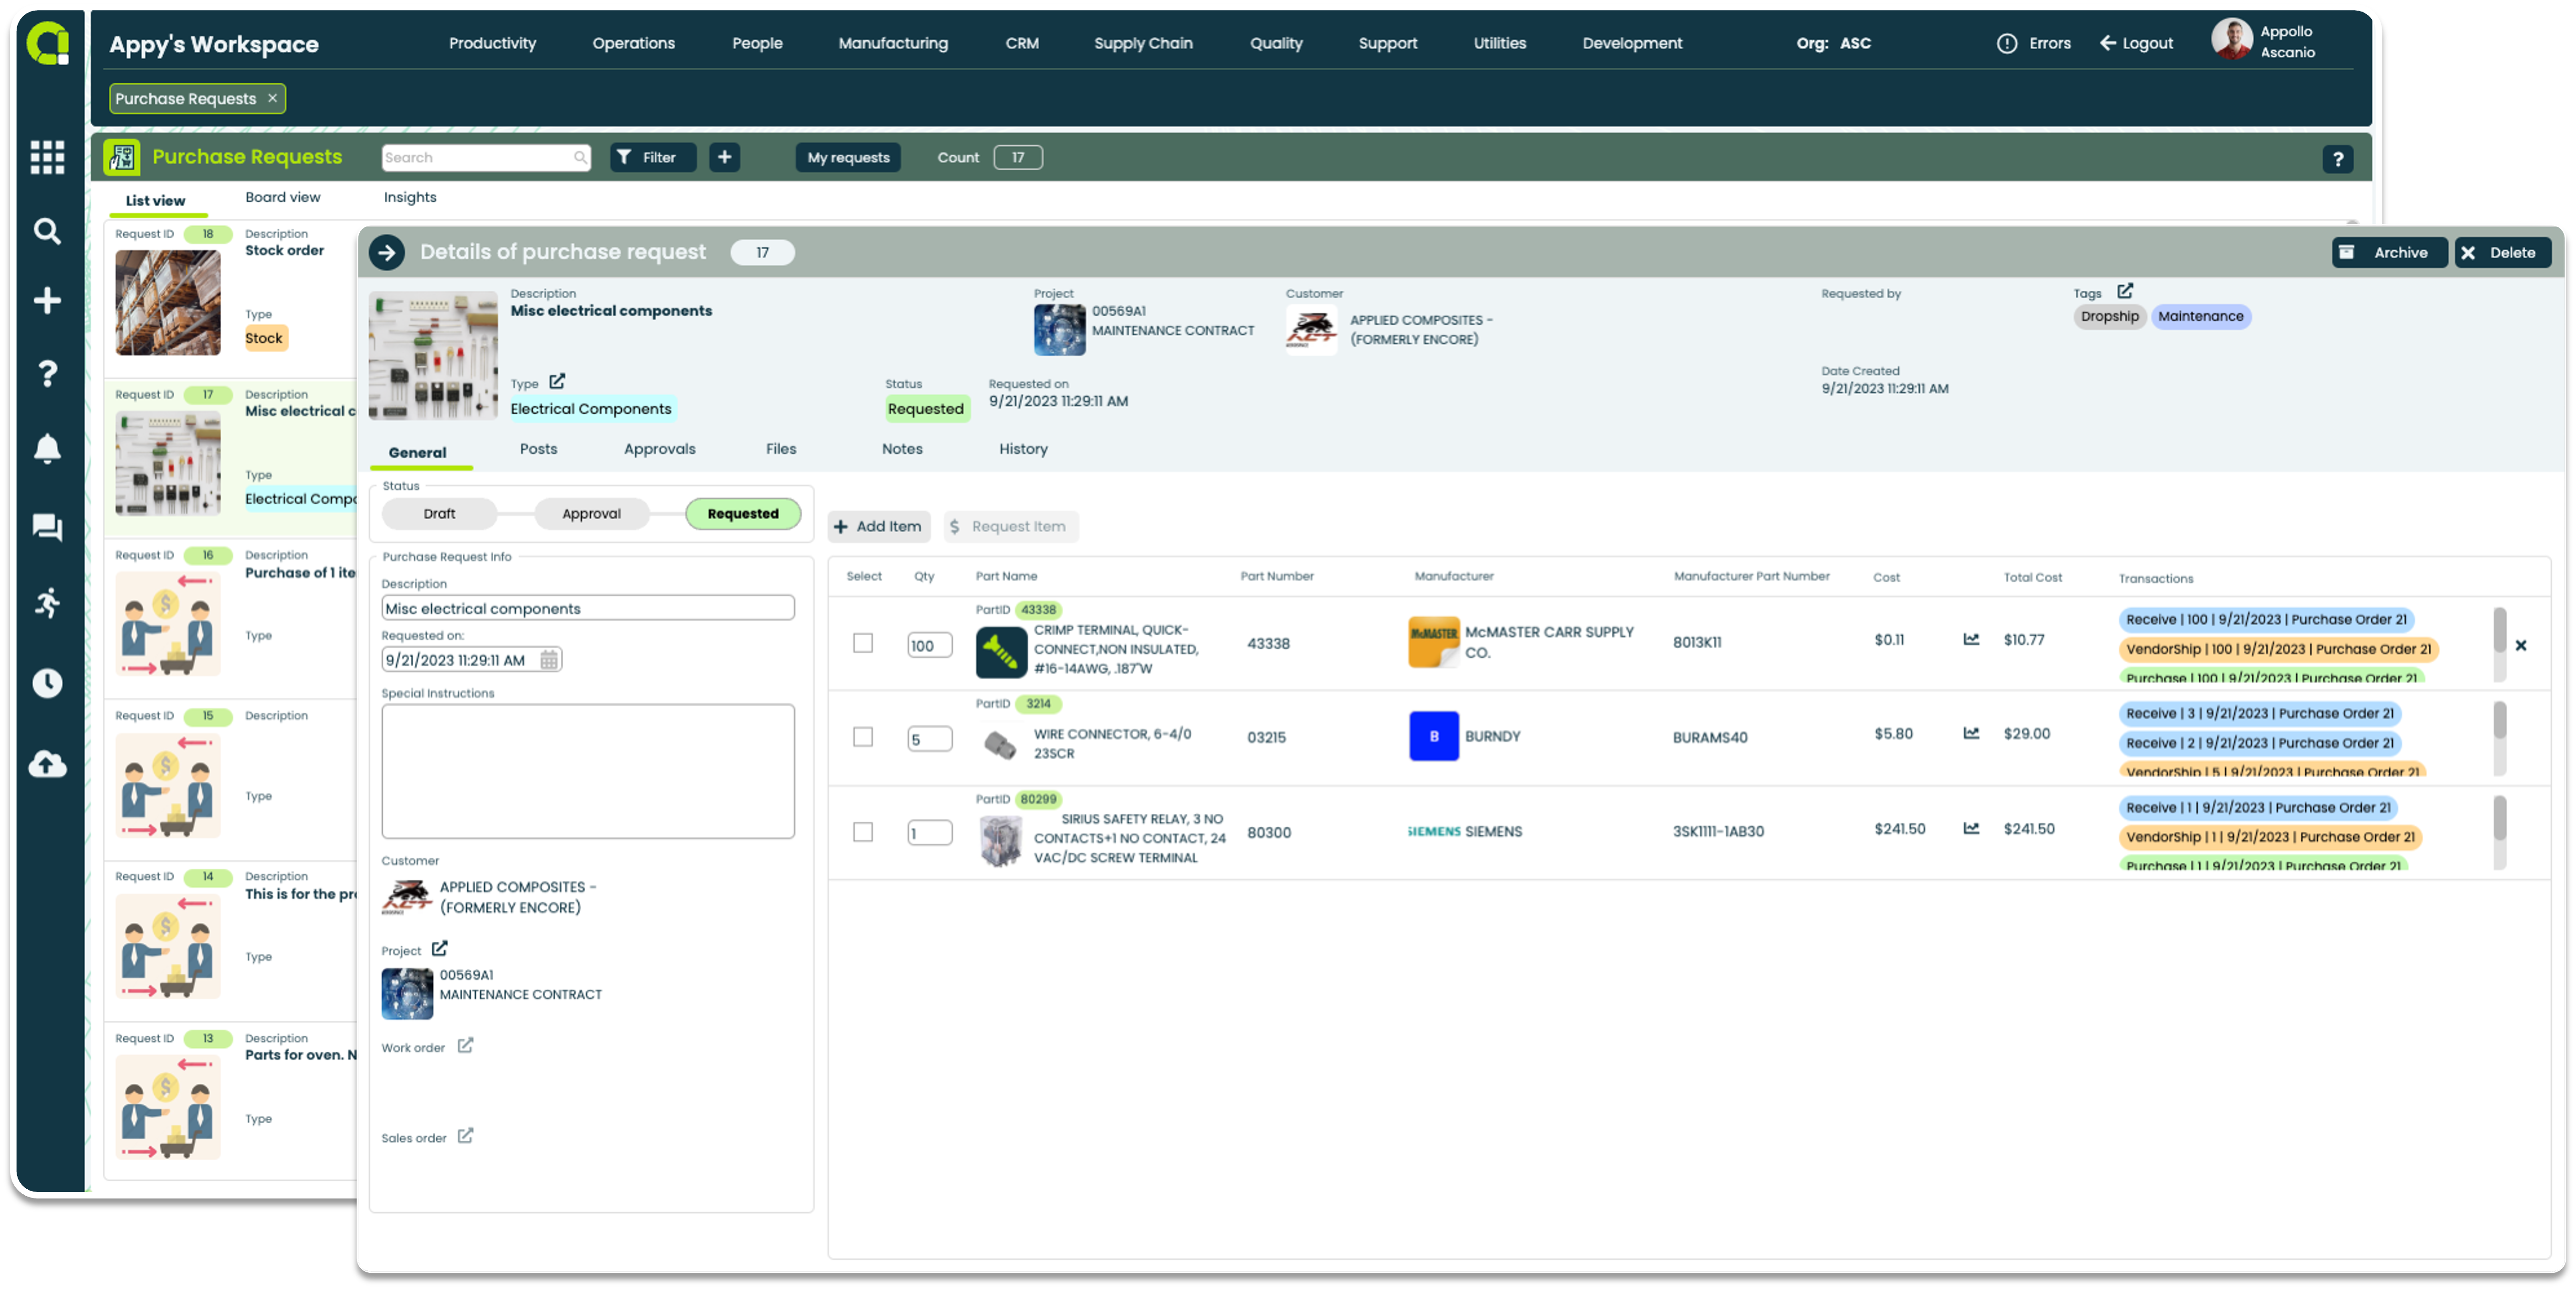
Task: Open the calendar picker for Requested on
Action: 549,660
